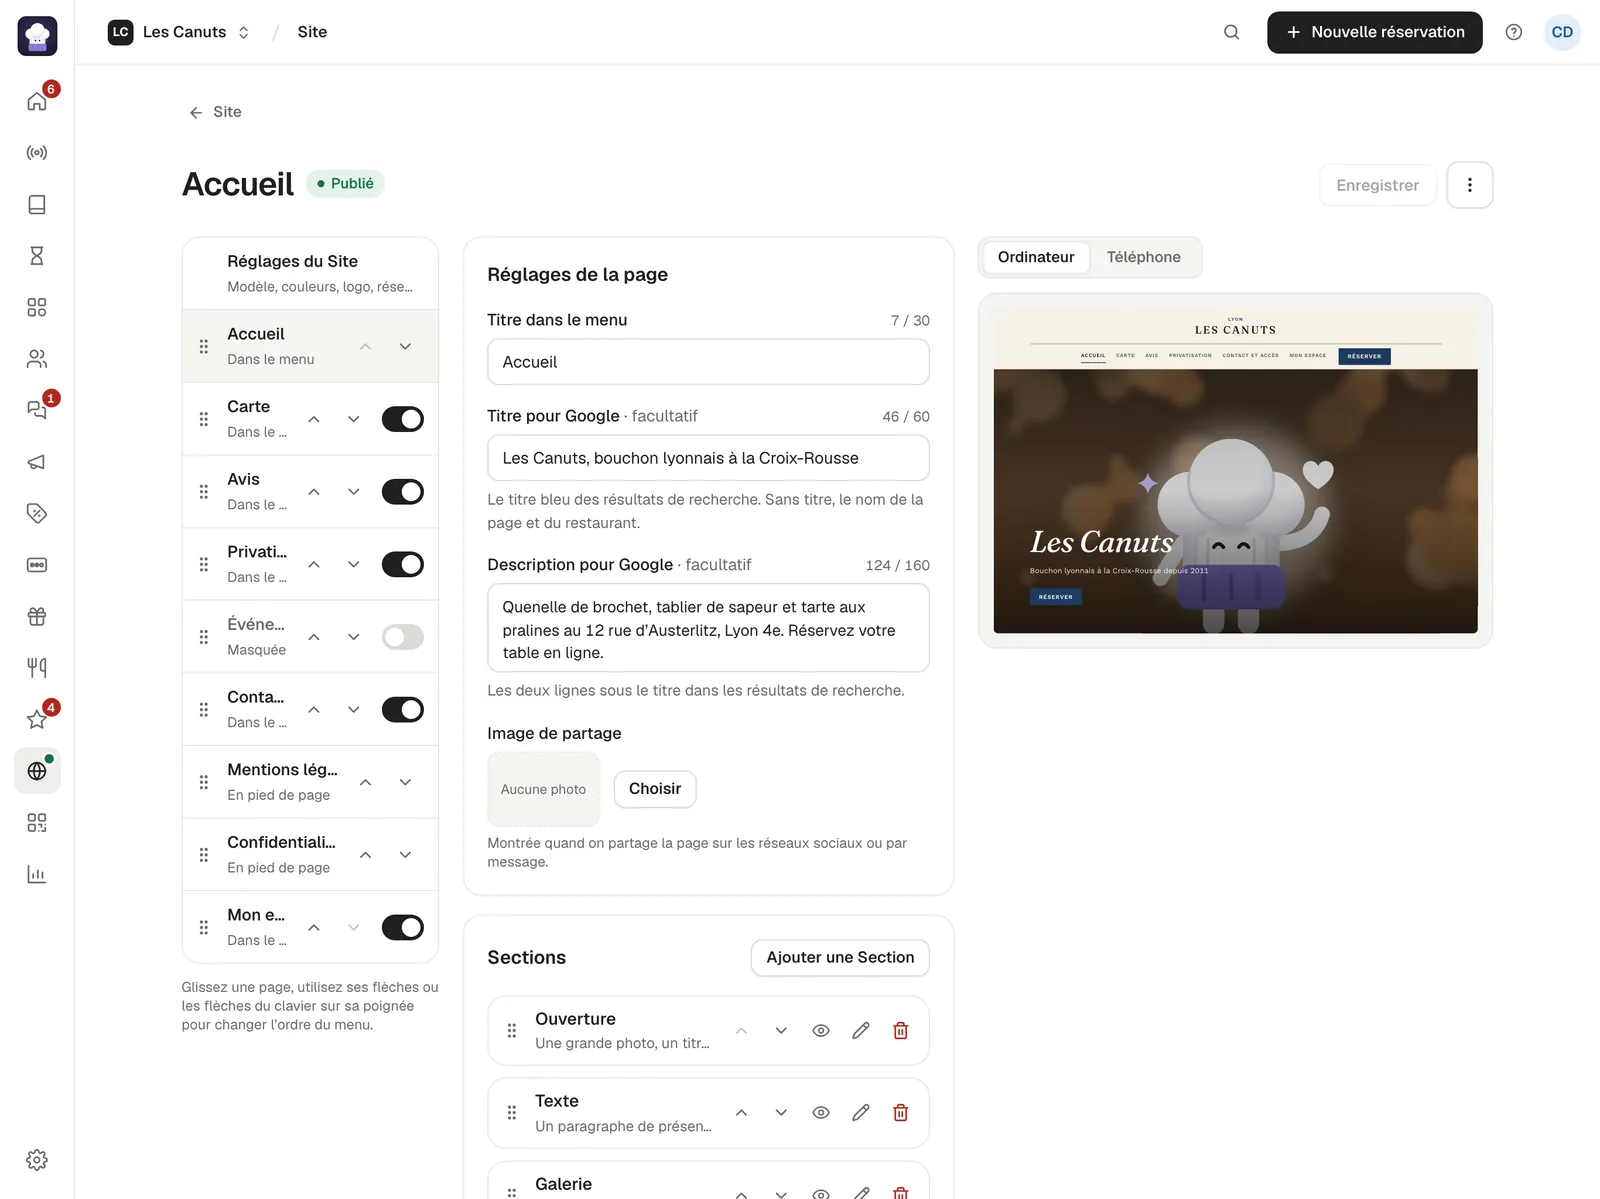This screenshot has width=1600, height=1199.
Task: Toggle the Privati… page switch
Action: (403, 564)
